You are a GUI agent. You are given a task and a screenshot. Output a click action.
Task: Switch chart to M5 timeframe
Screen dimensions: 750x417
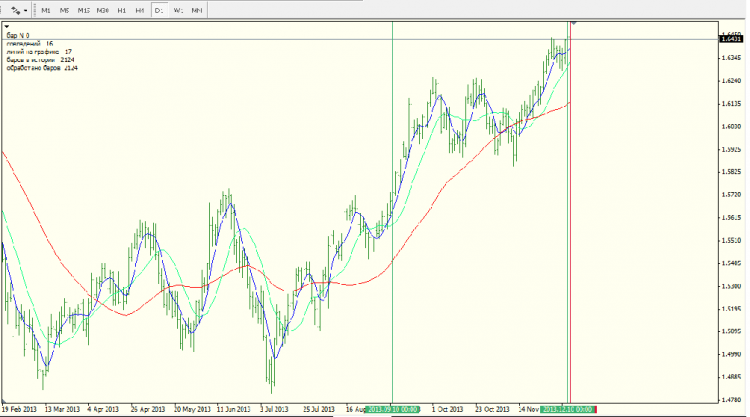pyautogui.click(x=64, y=9)
